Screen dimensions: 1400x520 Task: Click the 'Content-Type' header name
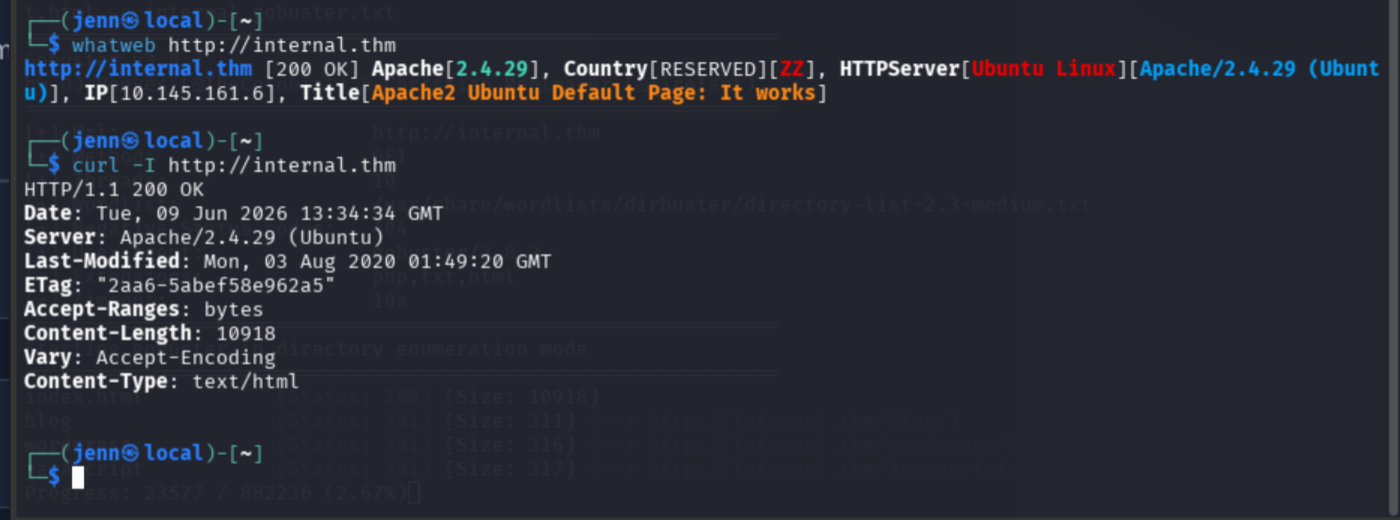(x=96, y=381)
